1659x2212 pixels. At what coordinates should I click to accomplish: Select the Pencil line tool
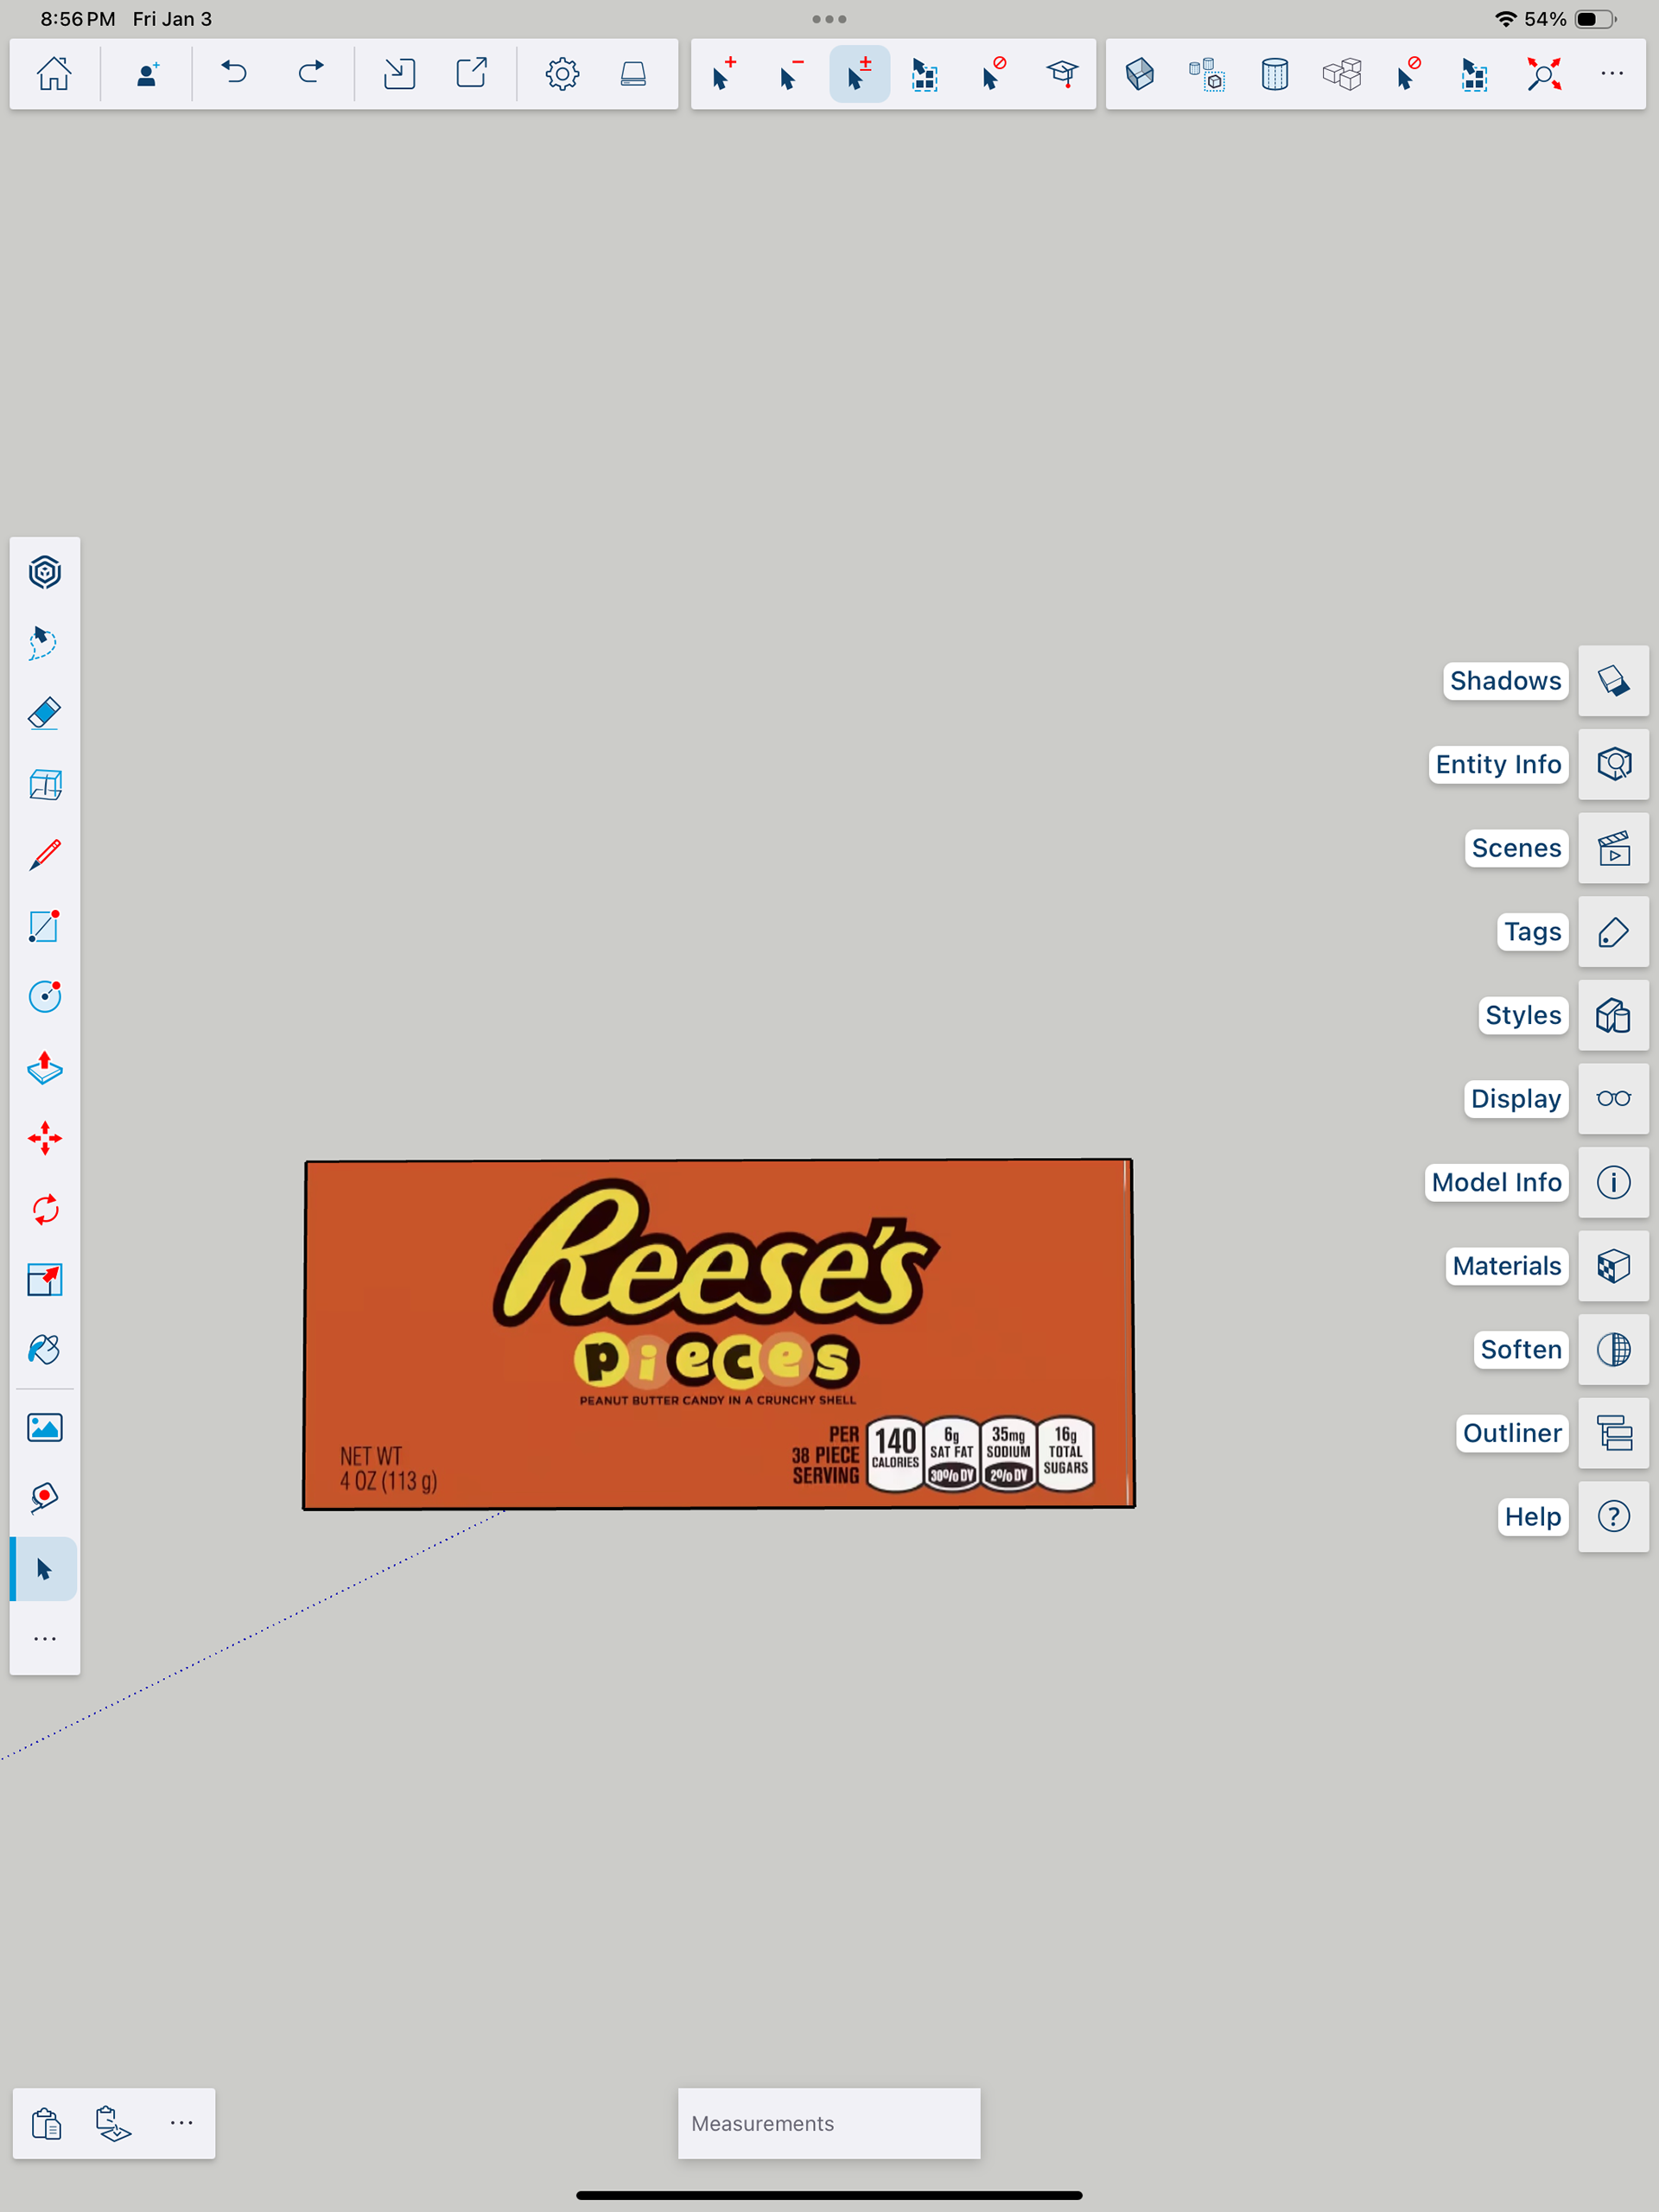pyautogui.click(x=45, y=855)
